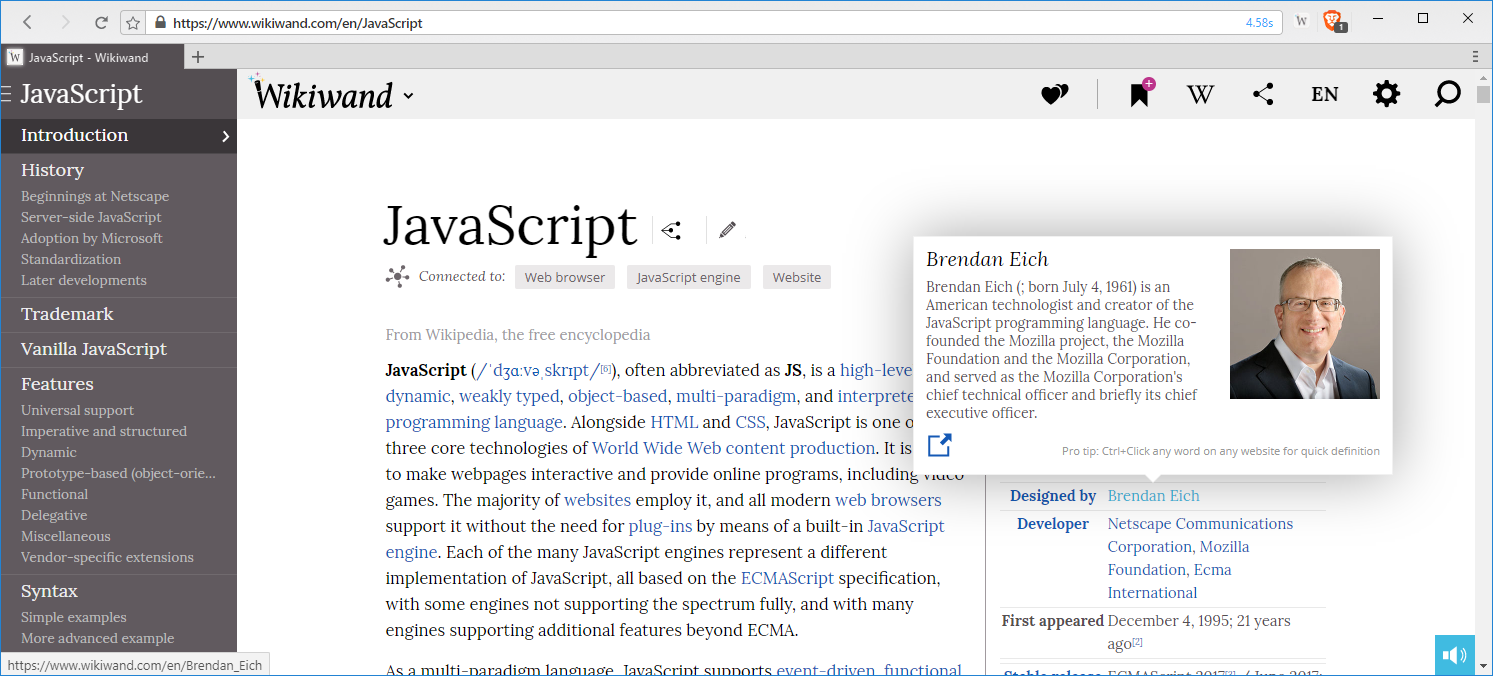Open Later developments subsection
The image size is (1493, 676).
[x=84, y=280]
